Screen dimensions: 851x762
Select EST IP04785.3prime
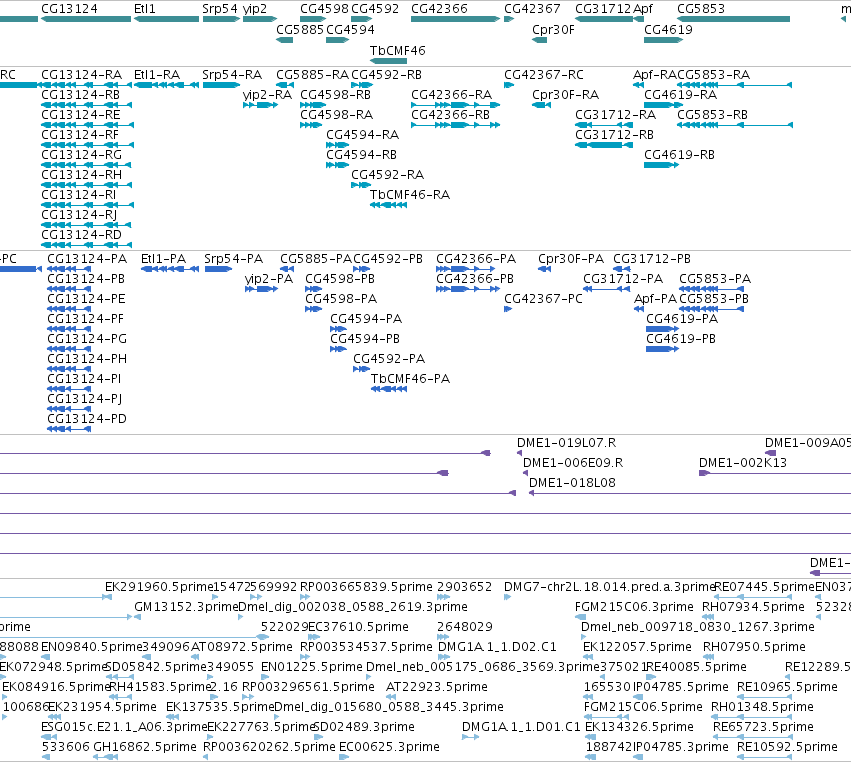point(681,747)
